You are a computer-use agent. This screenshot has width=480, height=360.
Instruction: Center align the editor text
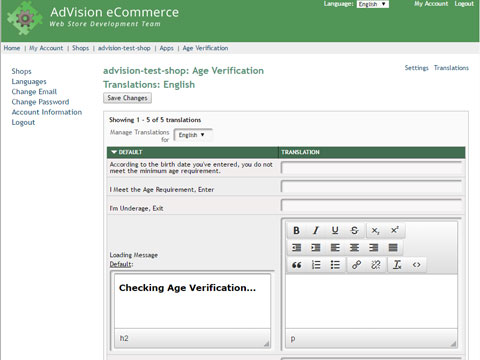click(354, 248)
